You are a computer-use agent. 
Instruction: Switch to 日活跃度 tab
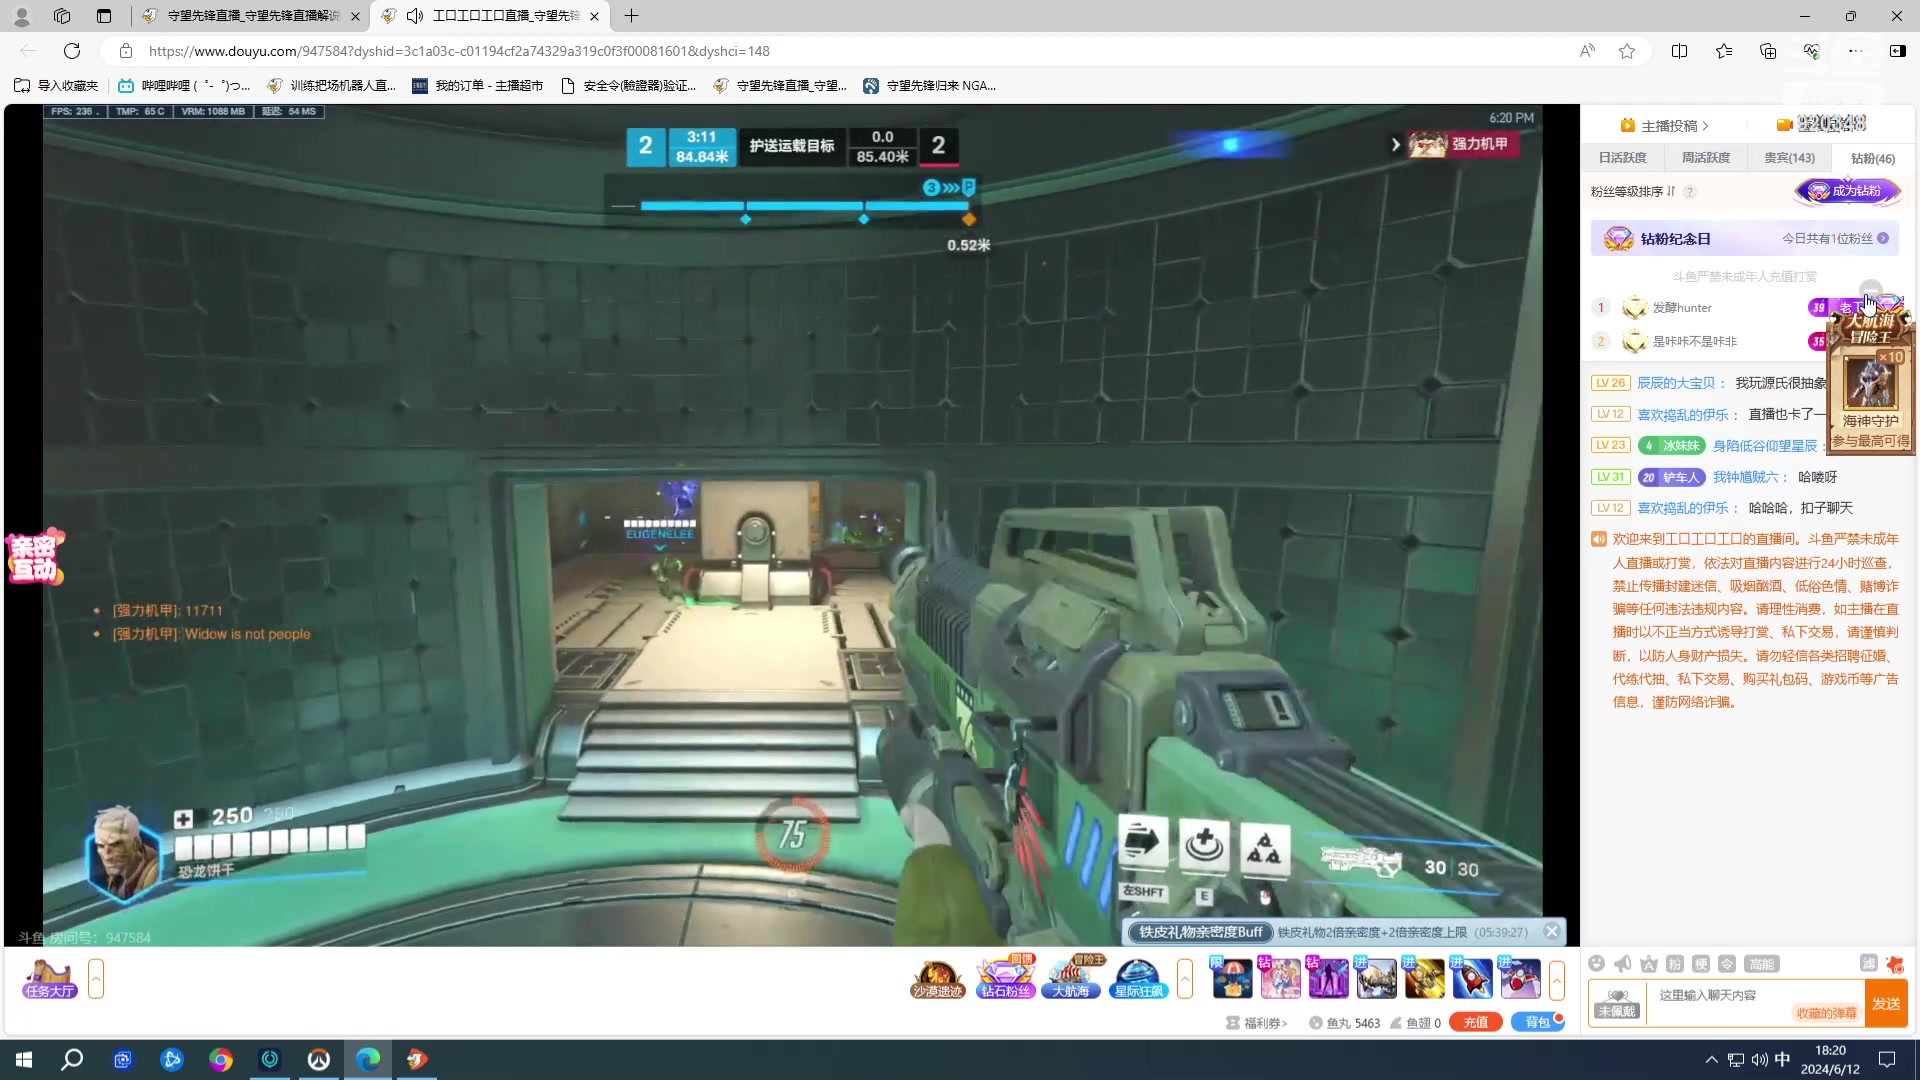point(1622,158)
